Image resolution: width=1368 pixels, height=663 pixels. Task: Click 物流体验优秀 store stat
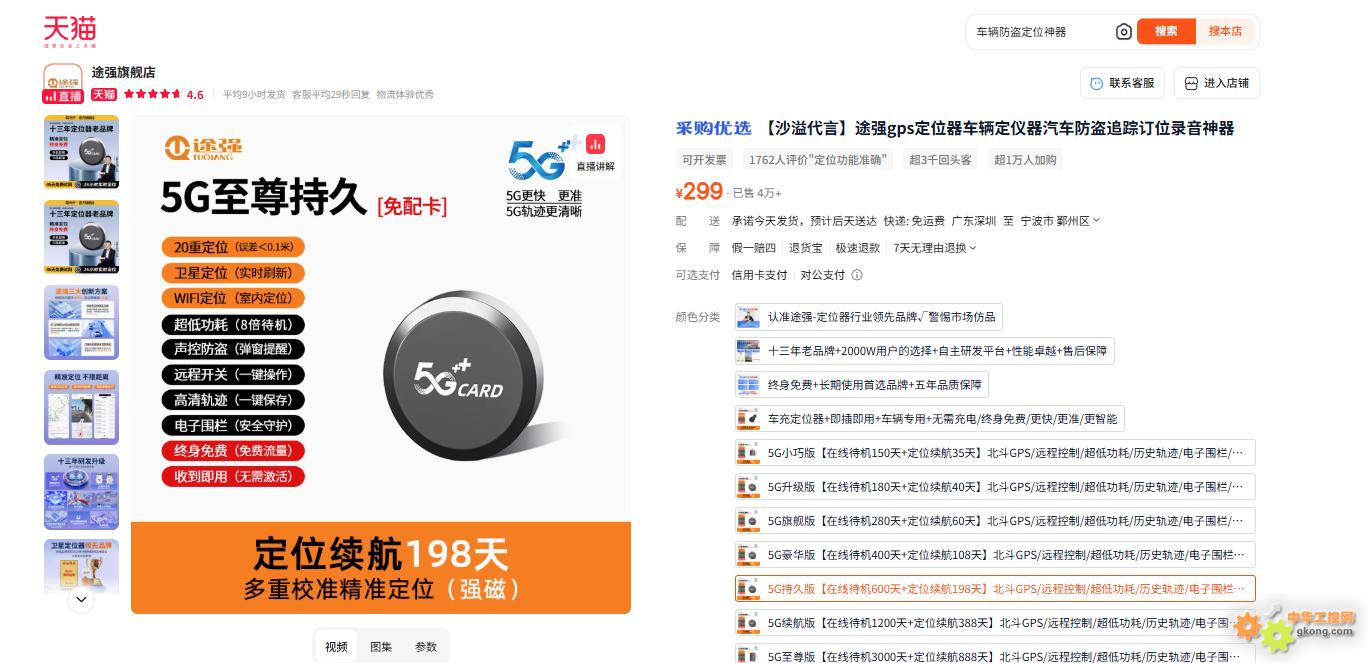405,95
